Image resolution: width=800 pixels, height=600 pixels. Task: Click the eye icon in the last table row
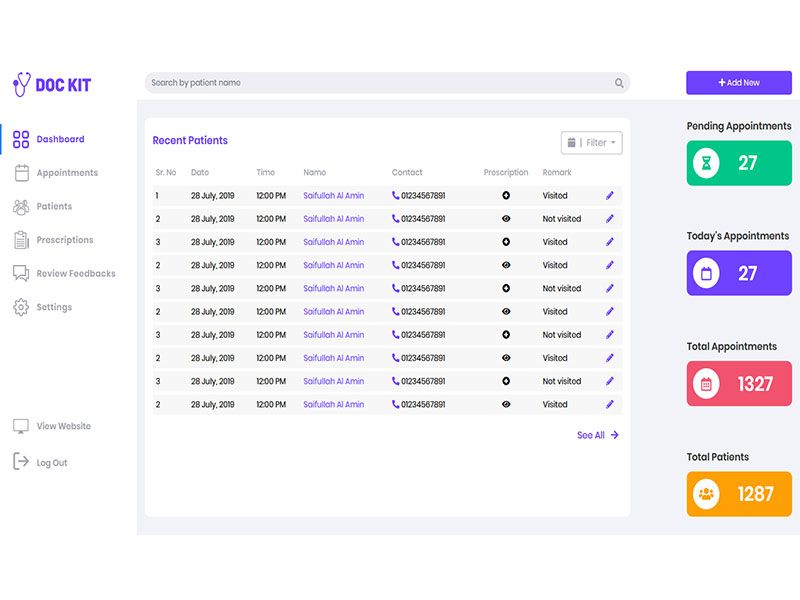(506, 405)
